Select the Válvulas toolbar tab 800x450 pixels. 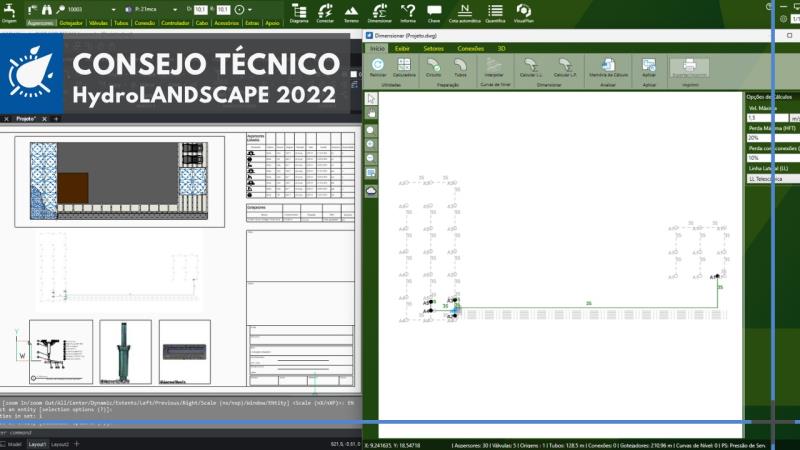98,23
